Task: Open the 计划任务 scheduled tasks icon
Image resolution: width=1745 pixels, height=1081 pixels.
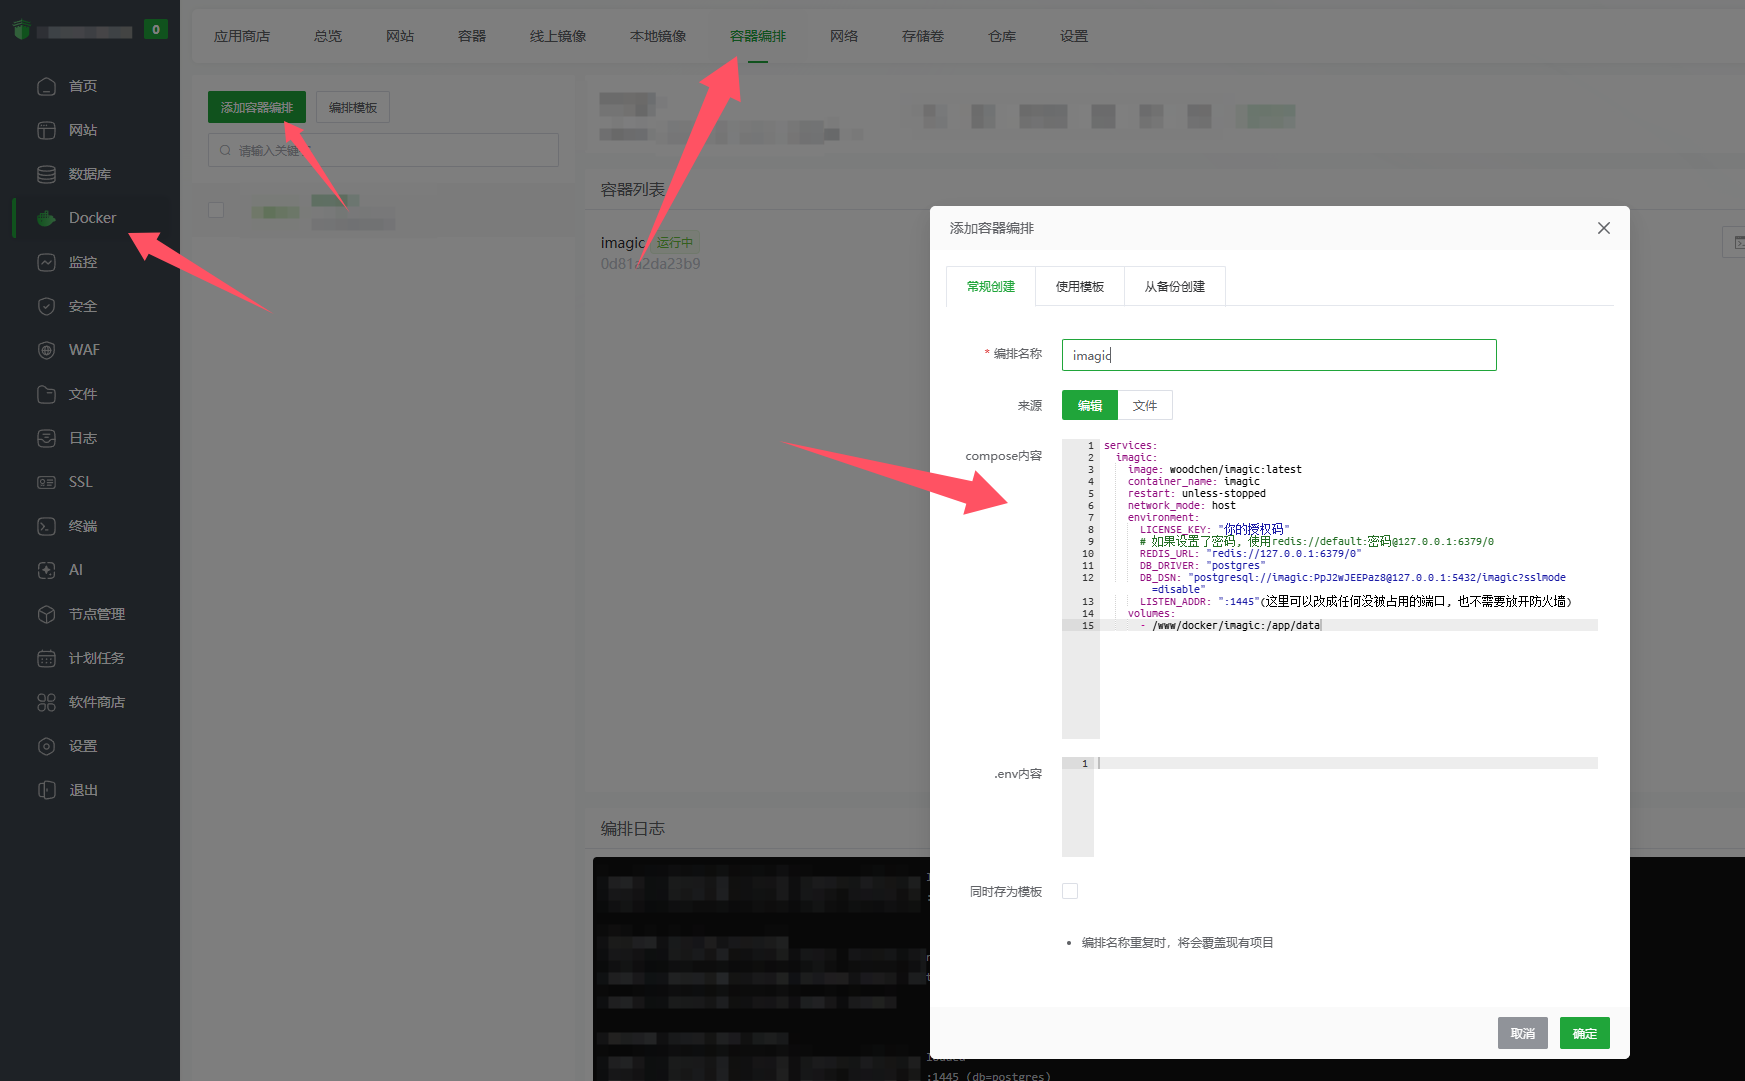Action: point(46,658)
